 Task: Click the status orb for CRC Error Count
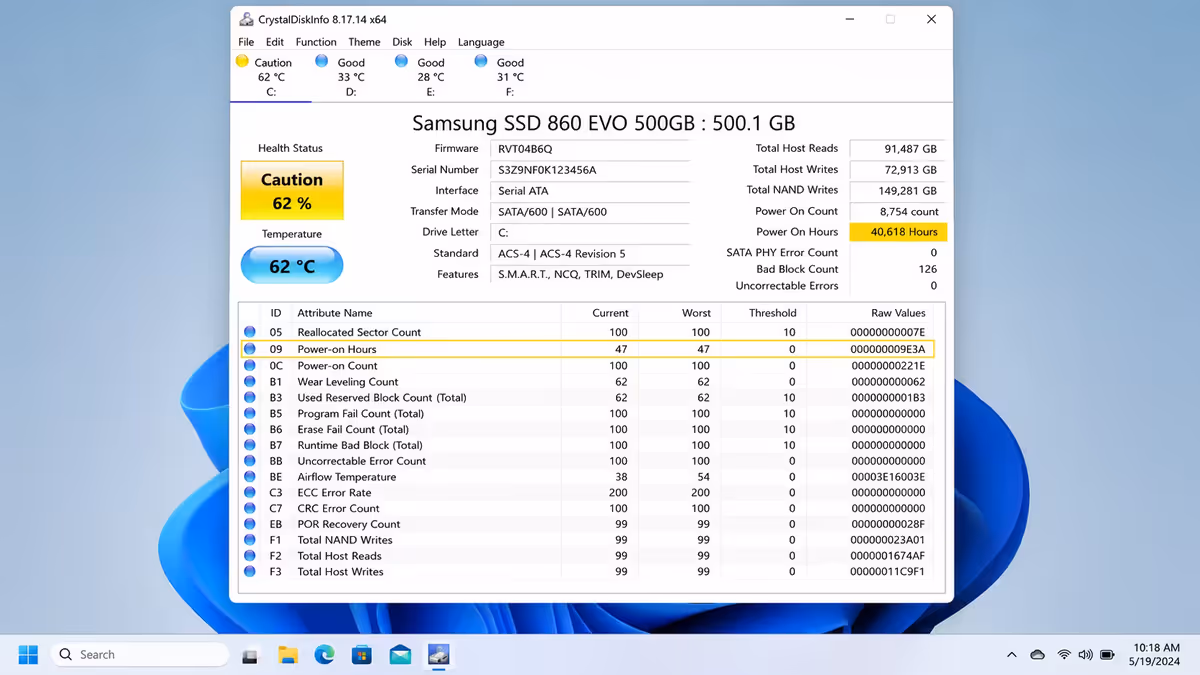250,508
